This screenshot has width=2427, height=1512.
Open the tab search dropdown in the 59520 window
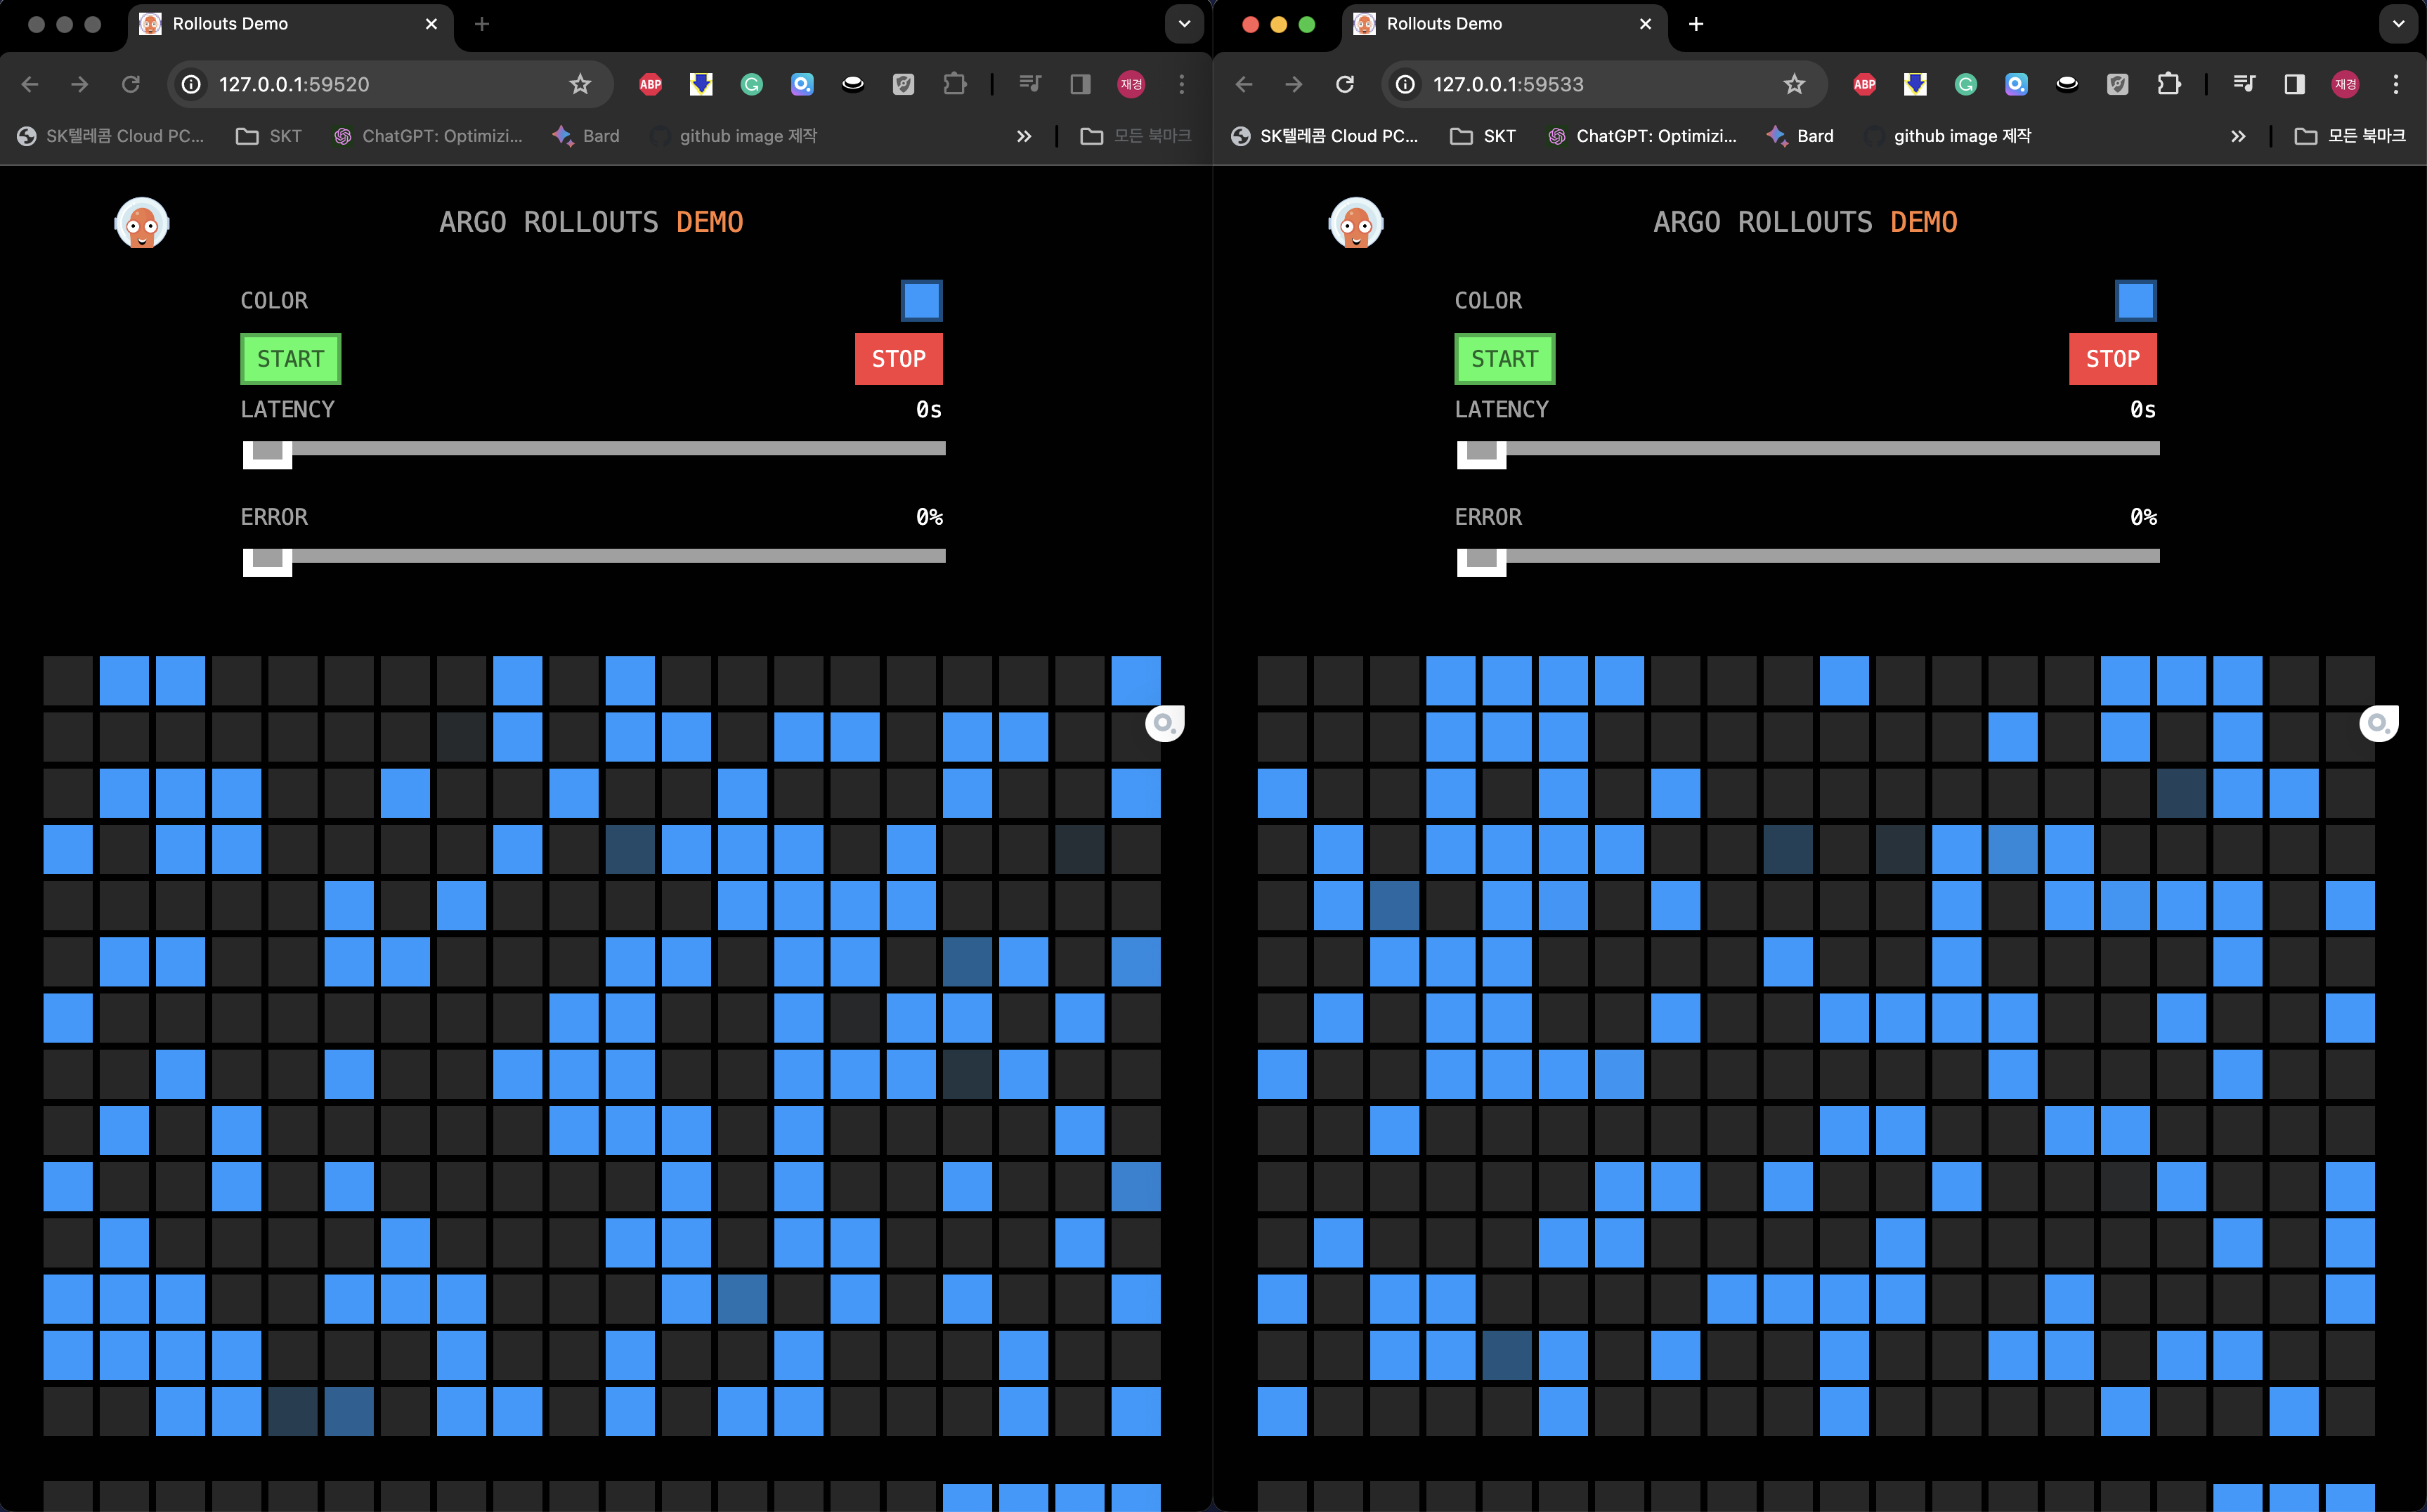click(1184, 24)
